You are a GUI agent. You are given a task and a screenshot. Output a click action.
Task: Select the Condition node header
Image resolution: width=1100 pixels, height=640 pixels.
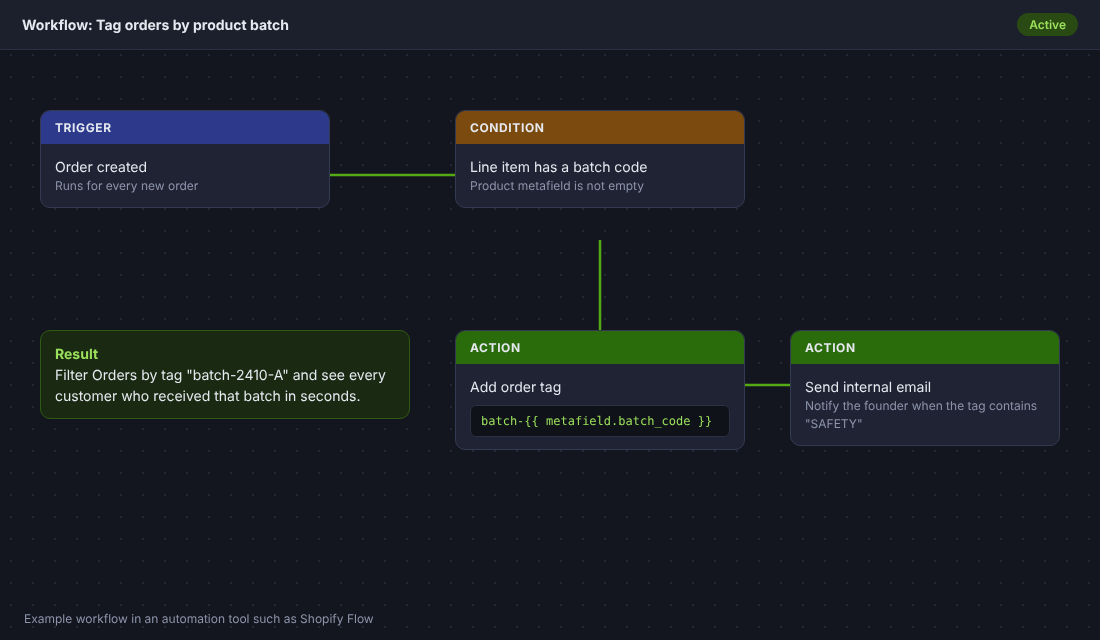pos(599,128)
